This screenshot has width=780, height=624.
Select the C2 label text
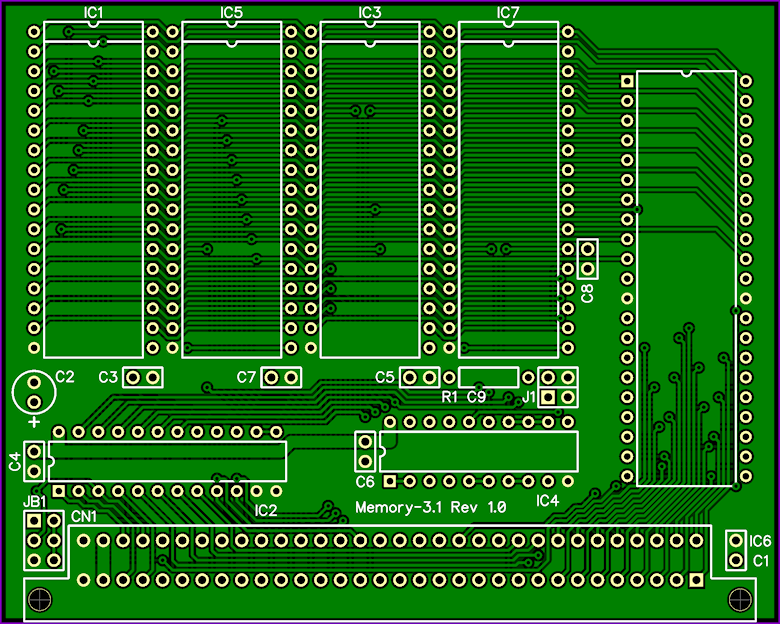[x=65, y=377]
